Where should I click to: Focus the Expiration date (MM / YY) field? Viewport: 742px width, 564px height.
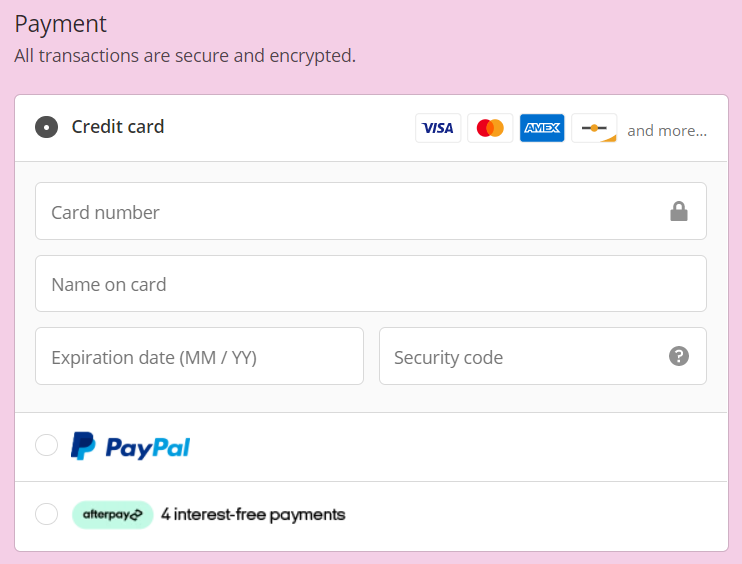199,356
